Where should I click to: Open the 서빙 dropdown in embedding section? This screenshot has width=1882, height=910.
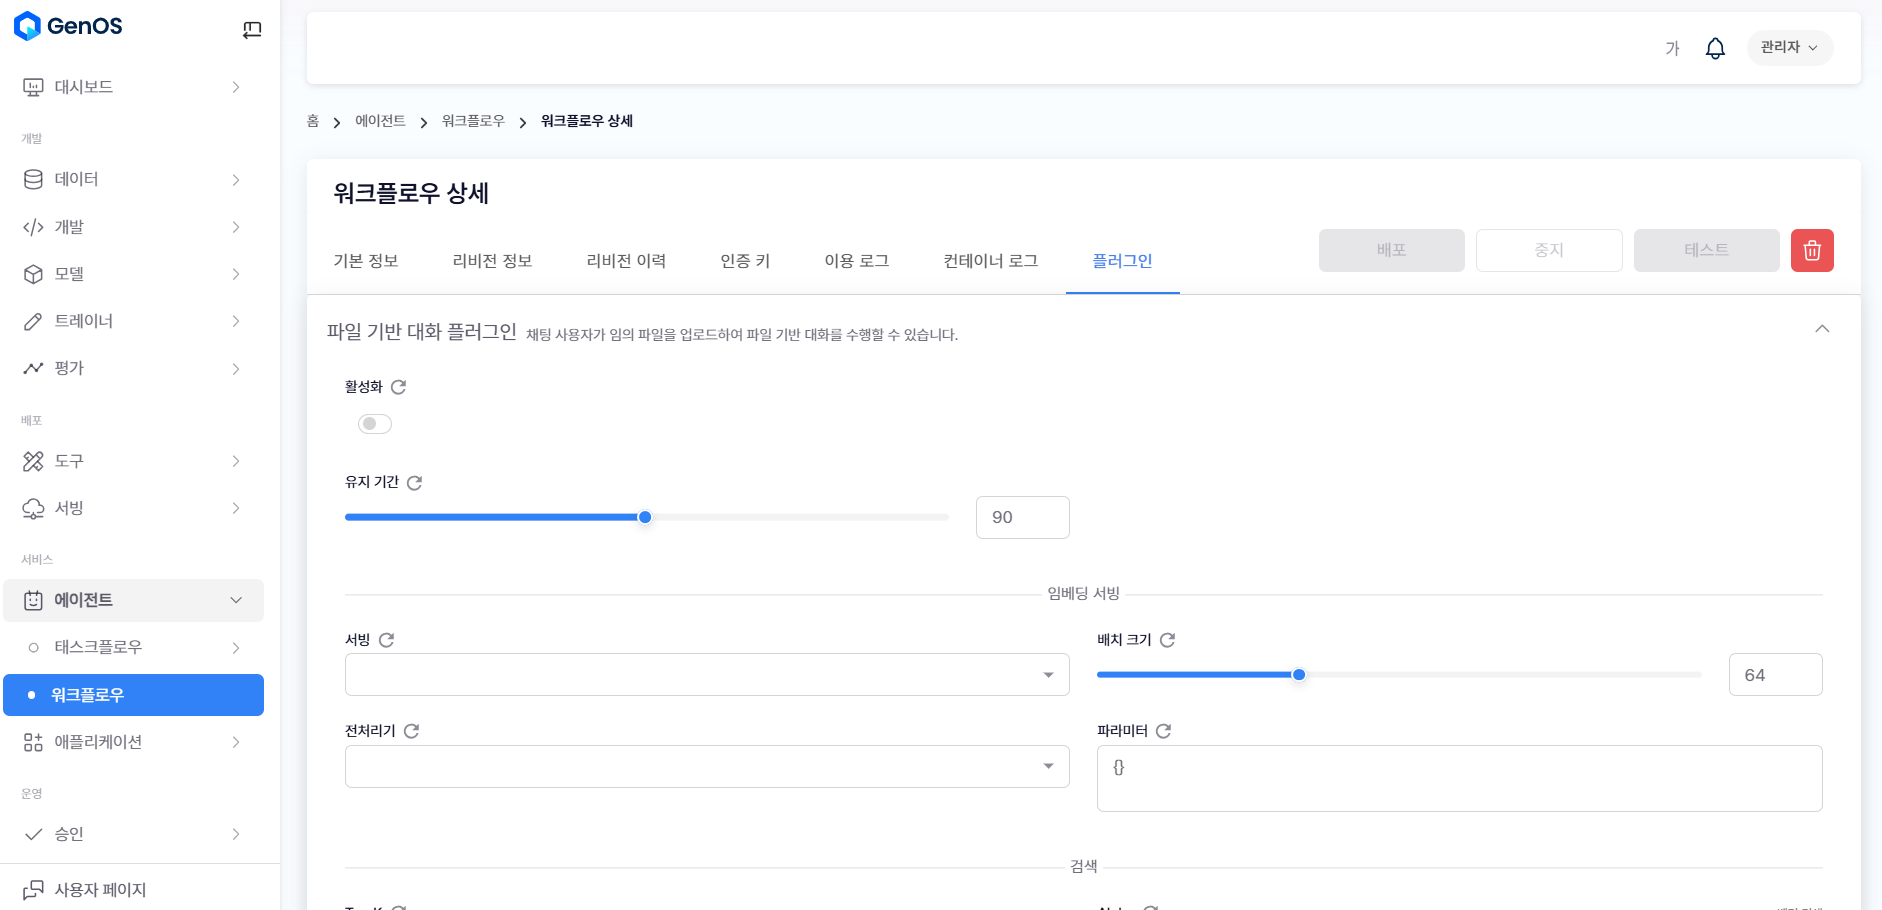pyautogui.click(x=706, y=675)
